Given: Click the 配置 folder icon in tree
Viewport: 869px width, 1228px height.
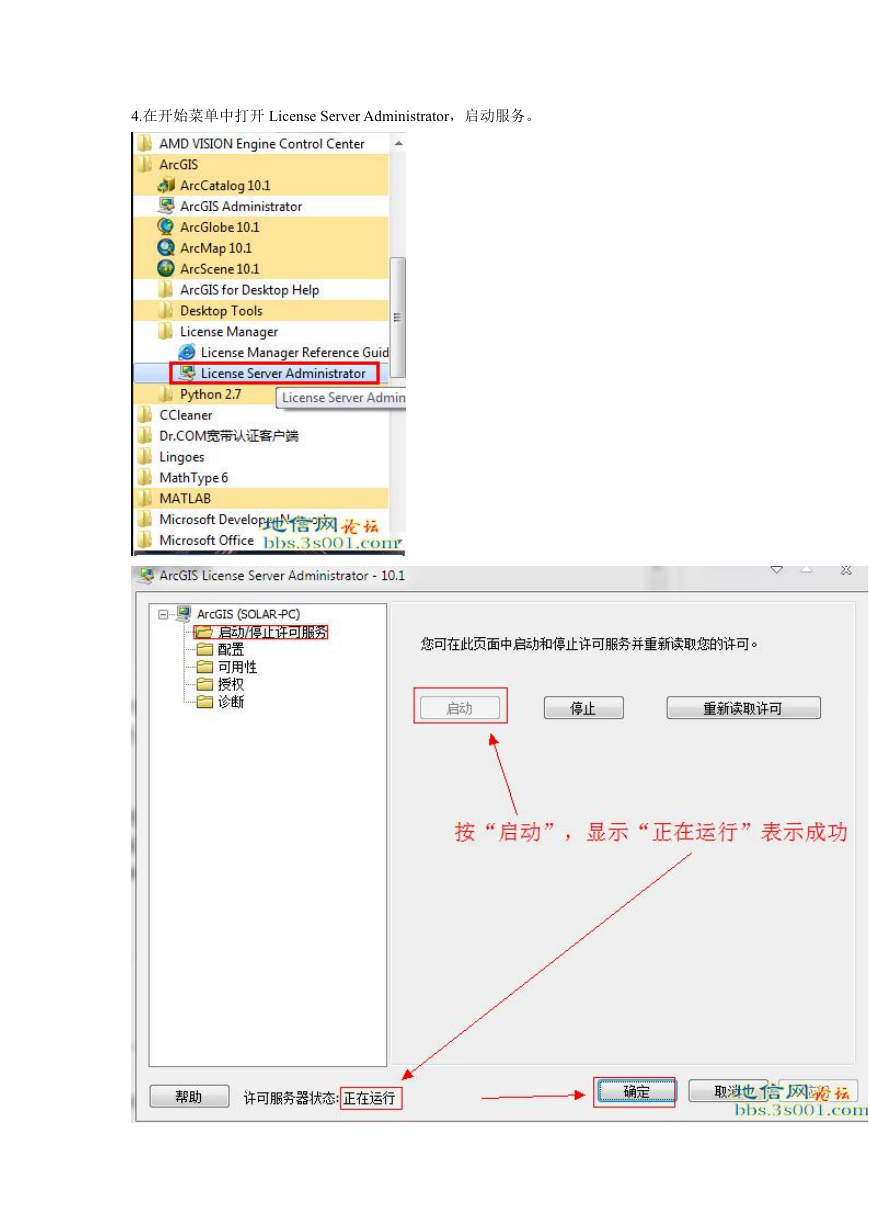Looking at the screenshot, I should click(205, 650).
